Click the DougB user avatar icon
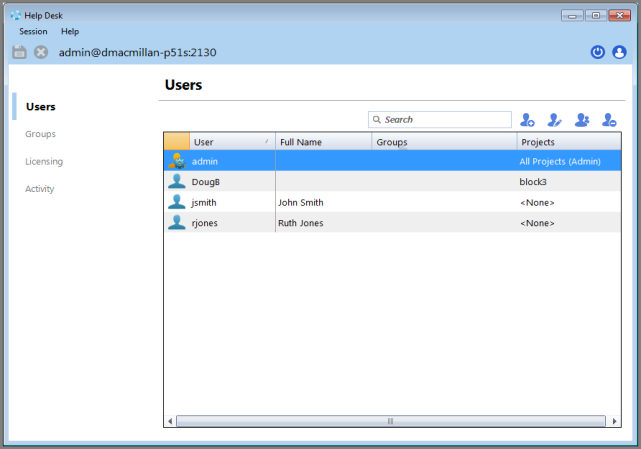 click(177, 181)
